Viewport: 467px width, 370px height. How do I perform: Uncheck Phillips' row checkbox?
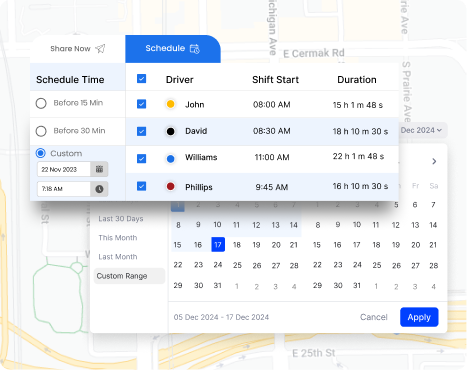(142, 186)
